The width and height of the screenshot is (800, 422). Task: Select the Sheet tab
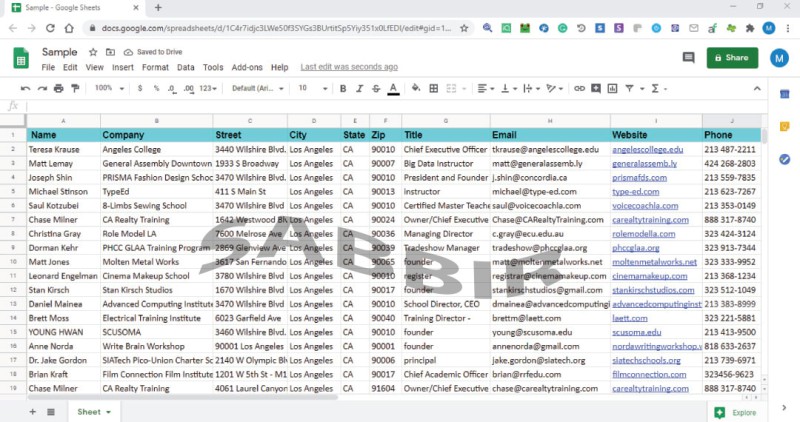(94, 412)
